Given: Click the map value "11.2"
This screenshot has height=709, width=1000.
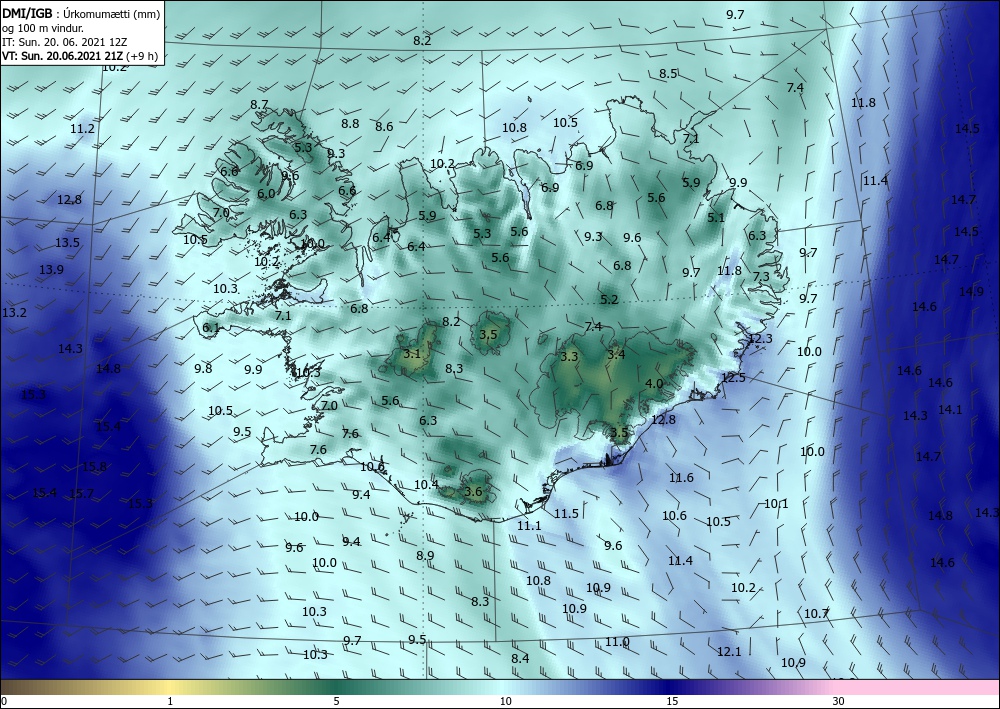Looking at the screenshot, I should (82, 129).
